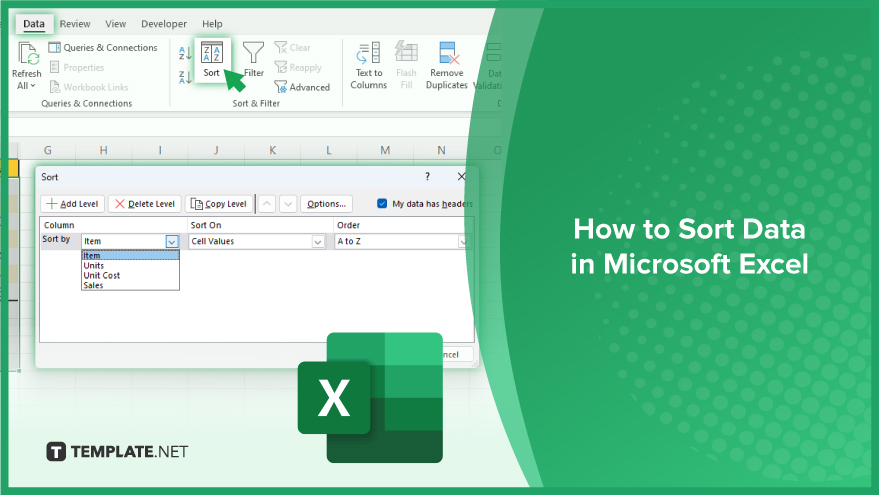879x495 pixels.
Task: Switch to the View ribbon tab
Action: pos(115,24)
